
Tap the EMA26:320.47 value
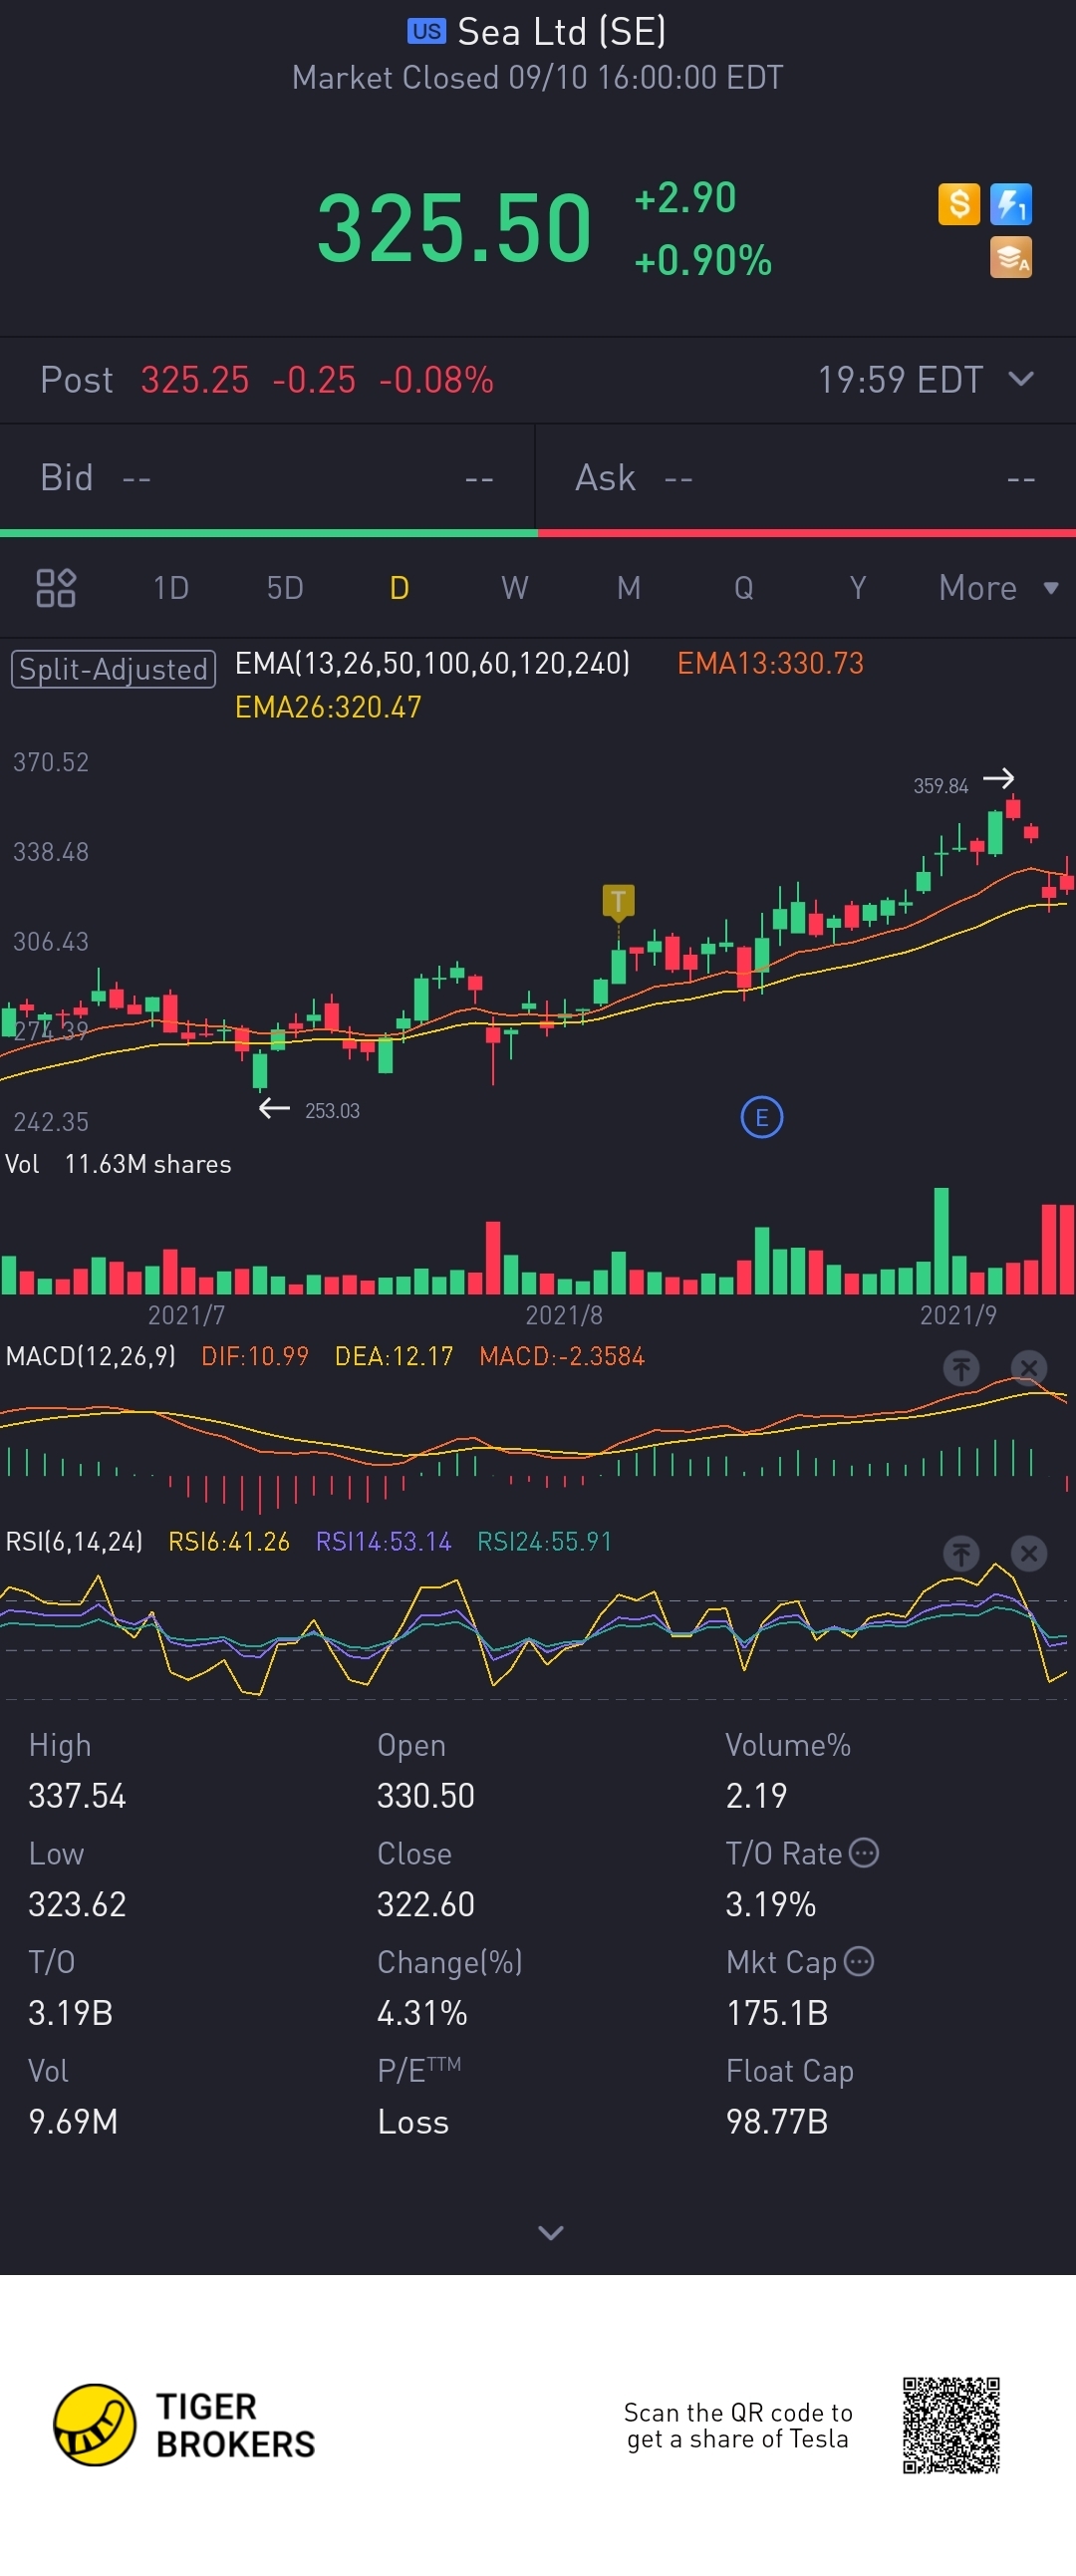[328, 707]
